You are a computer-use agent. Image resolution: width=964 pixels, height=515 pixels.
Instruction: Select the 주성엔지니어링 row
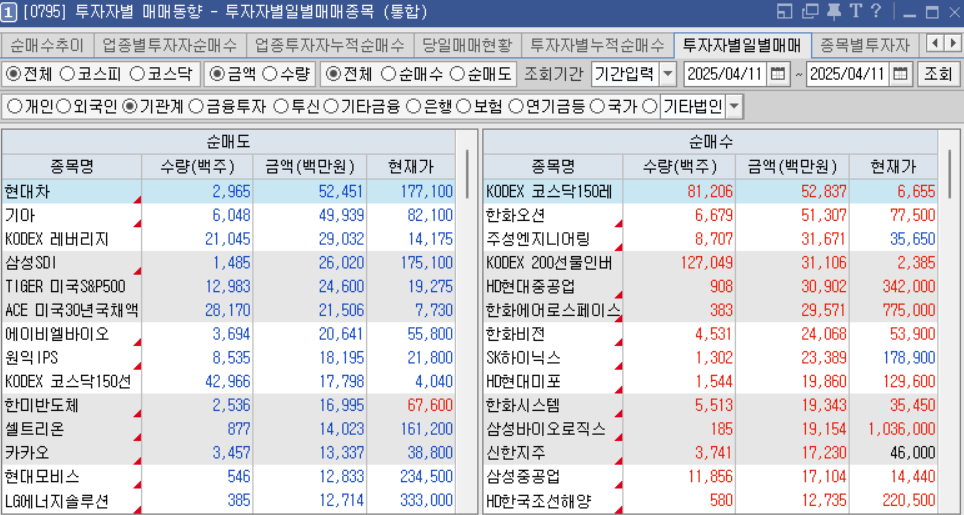(710, 239)
